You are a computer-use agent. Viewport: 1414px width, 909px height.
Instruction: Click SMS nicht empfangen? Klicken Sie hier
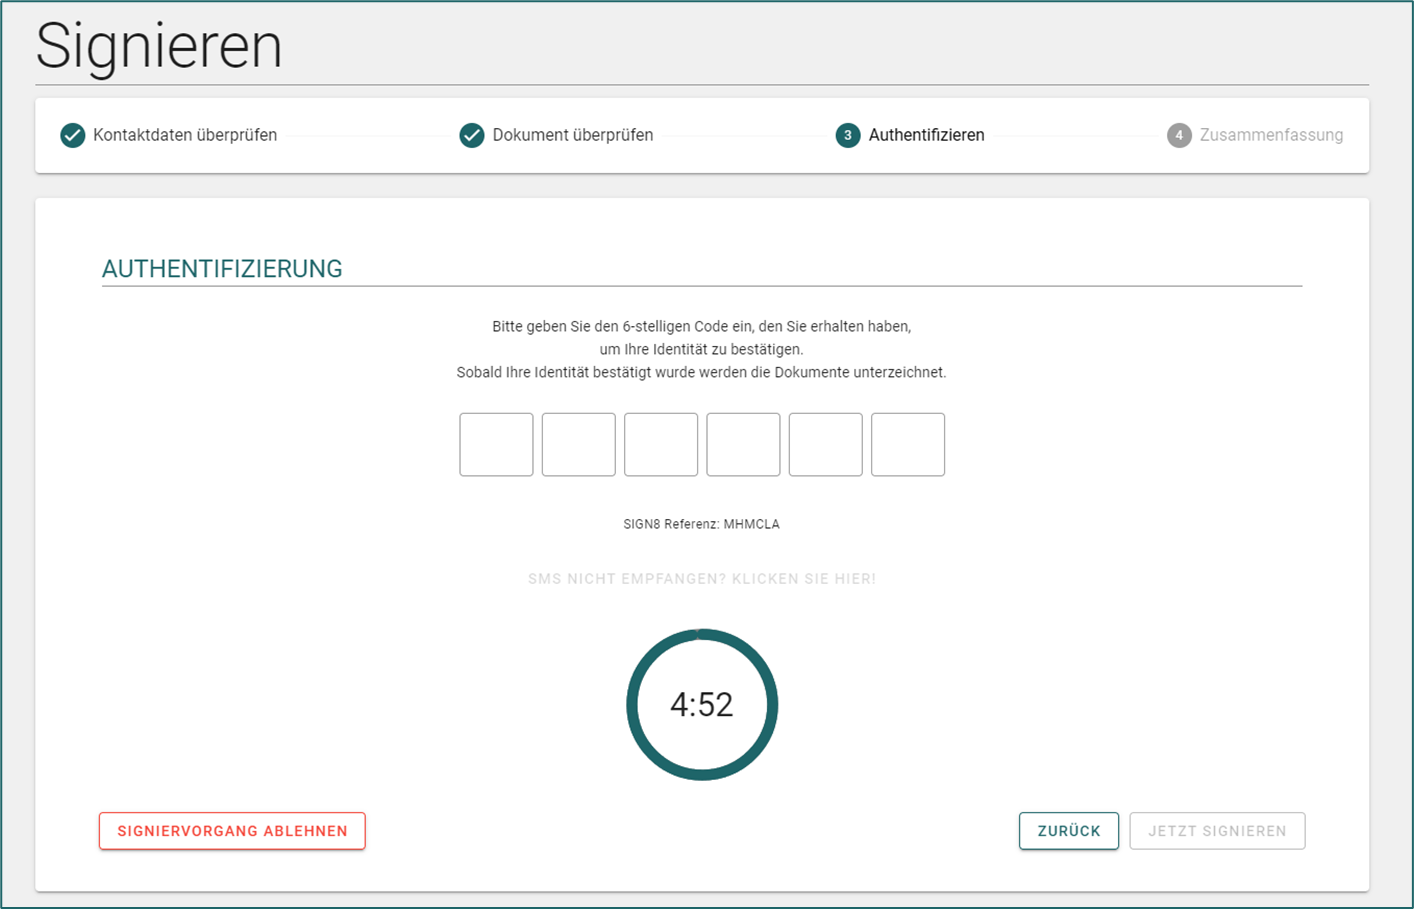702,579
